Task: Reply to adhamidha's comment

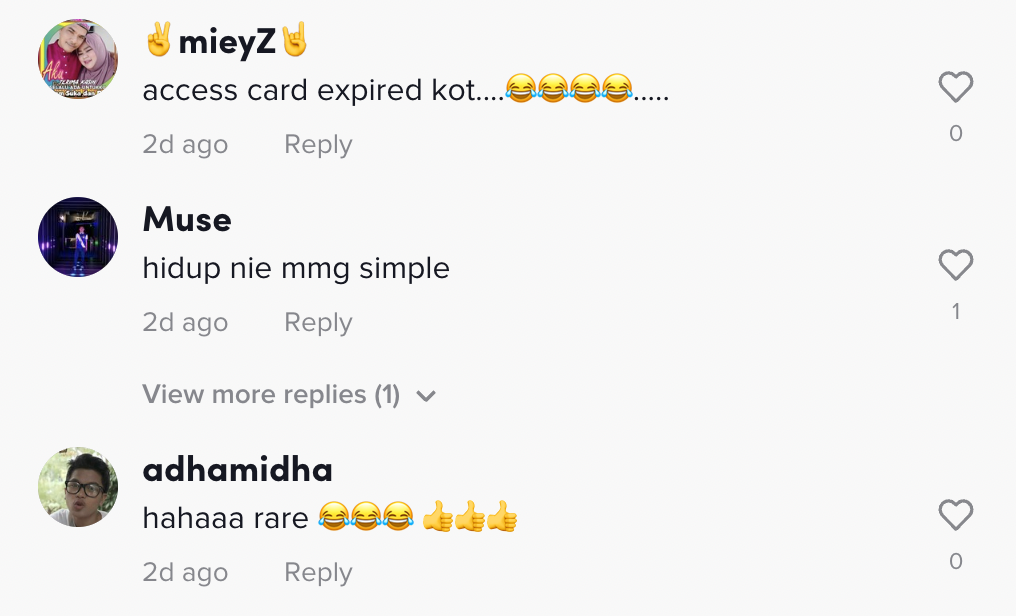Action: tap(318, 573)
